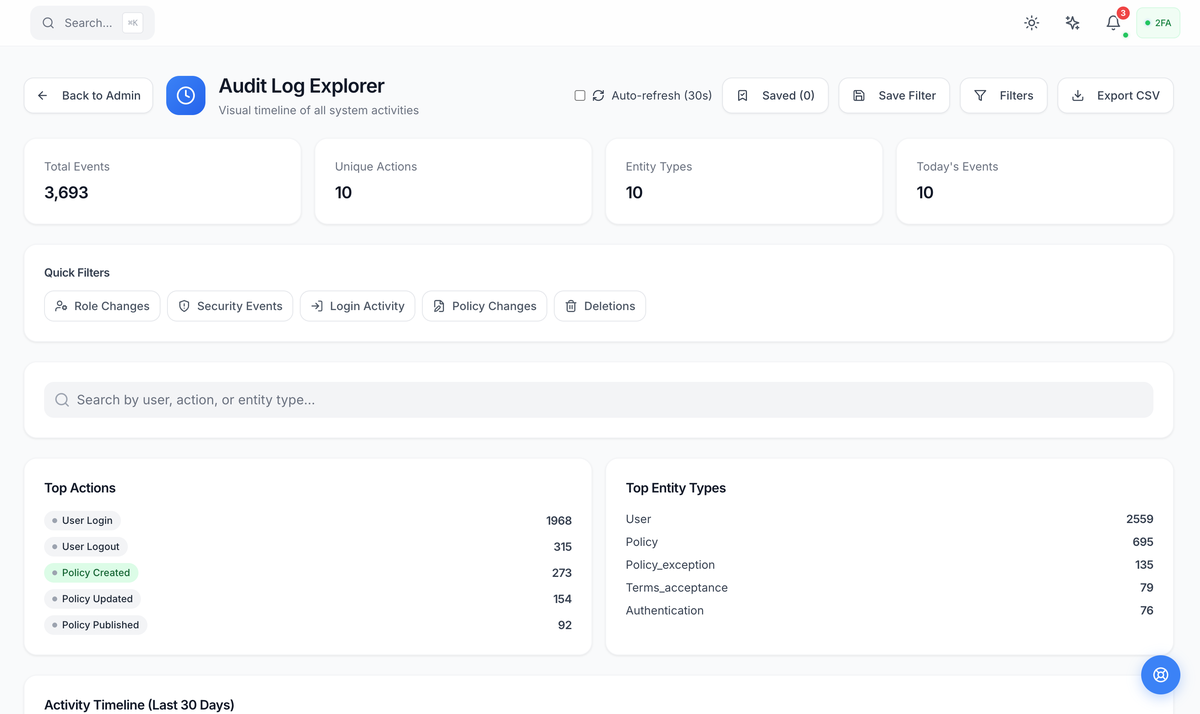Image resolution: width=1200 pixels, height=714 pixels.
Task: Click the magnifier in the top search bar
Action: (x=47, y=22)
